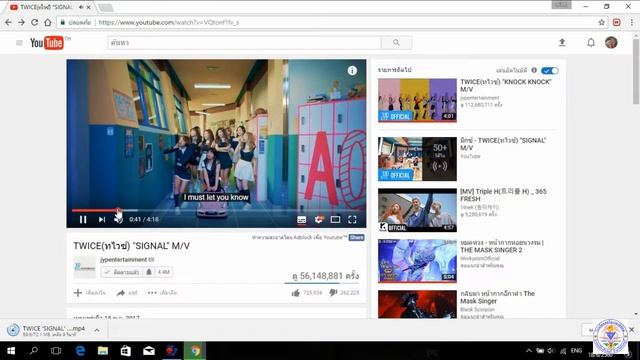This screenshot has width=640, height=360.
Task: Click the jypentertainment channel name
Action: point(124,260)
